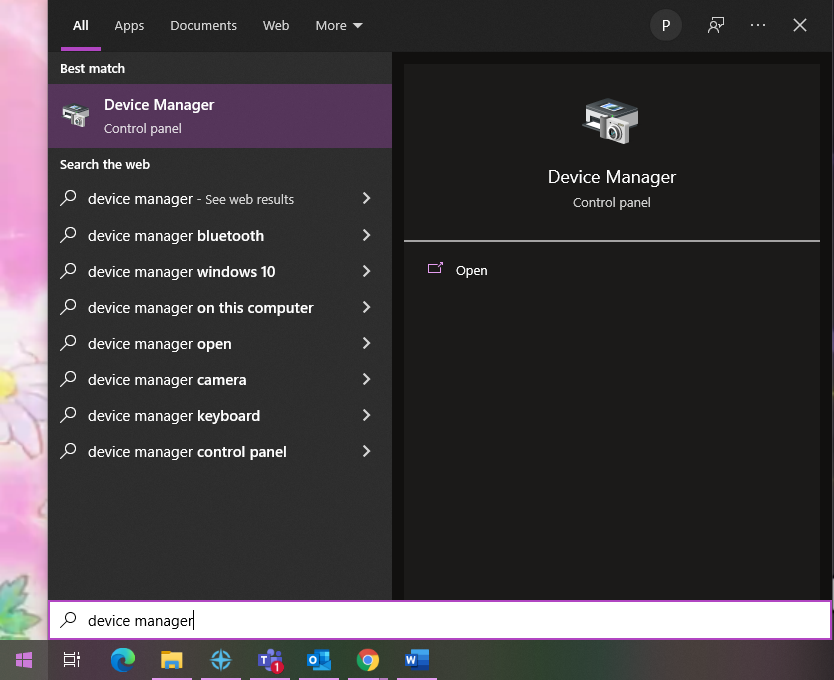Select 'device manager - See web results'
Image resolution: width=834 pixels, height=680 pixels.
pyautogui.click(x=190, y=199)
